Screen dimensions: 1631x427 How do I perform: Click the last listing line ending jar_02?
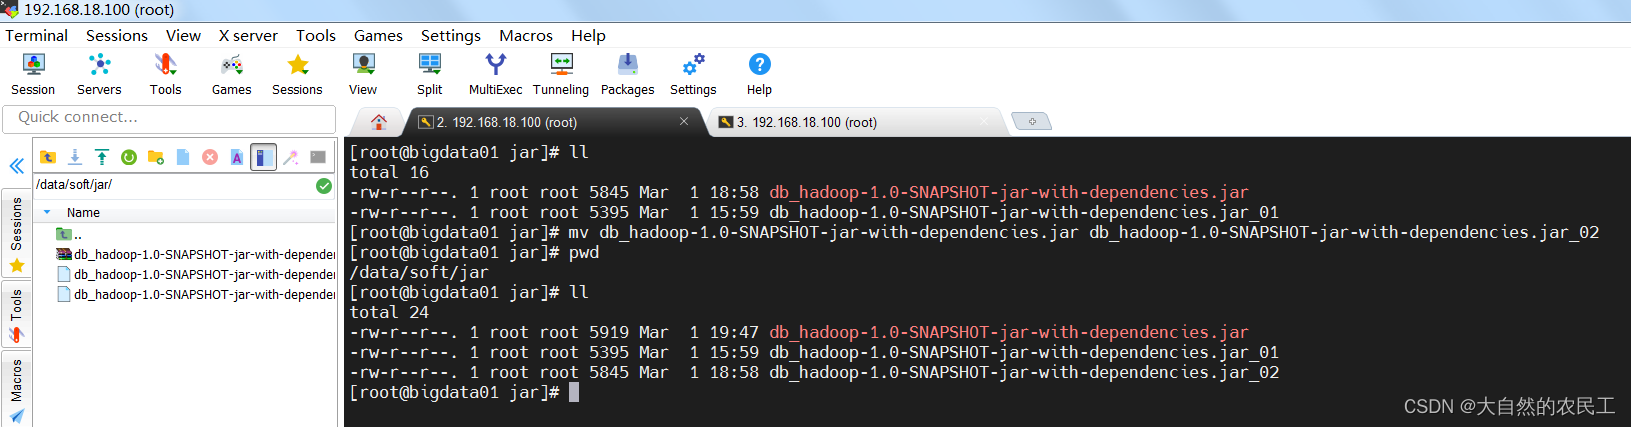click(814, 372)
